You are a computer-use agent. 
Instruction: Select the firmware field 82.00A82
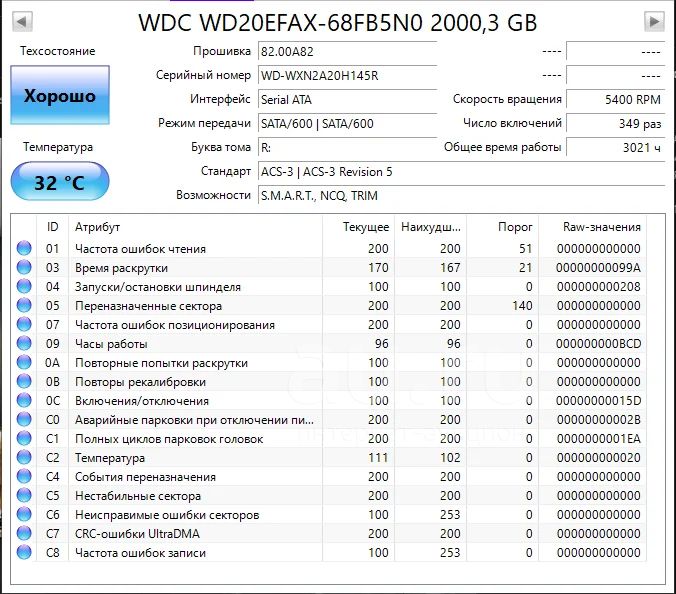tap(347, 52)
